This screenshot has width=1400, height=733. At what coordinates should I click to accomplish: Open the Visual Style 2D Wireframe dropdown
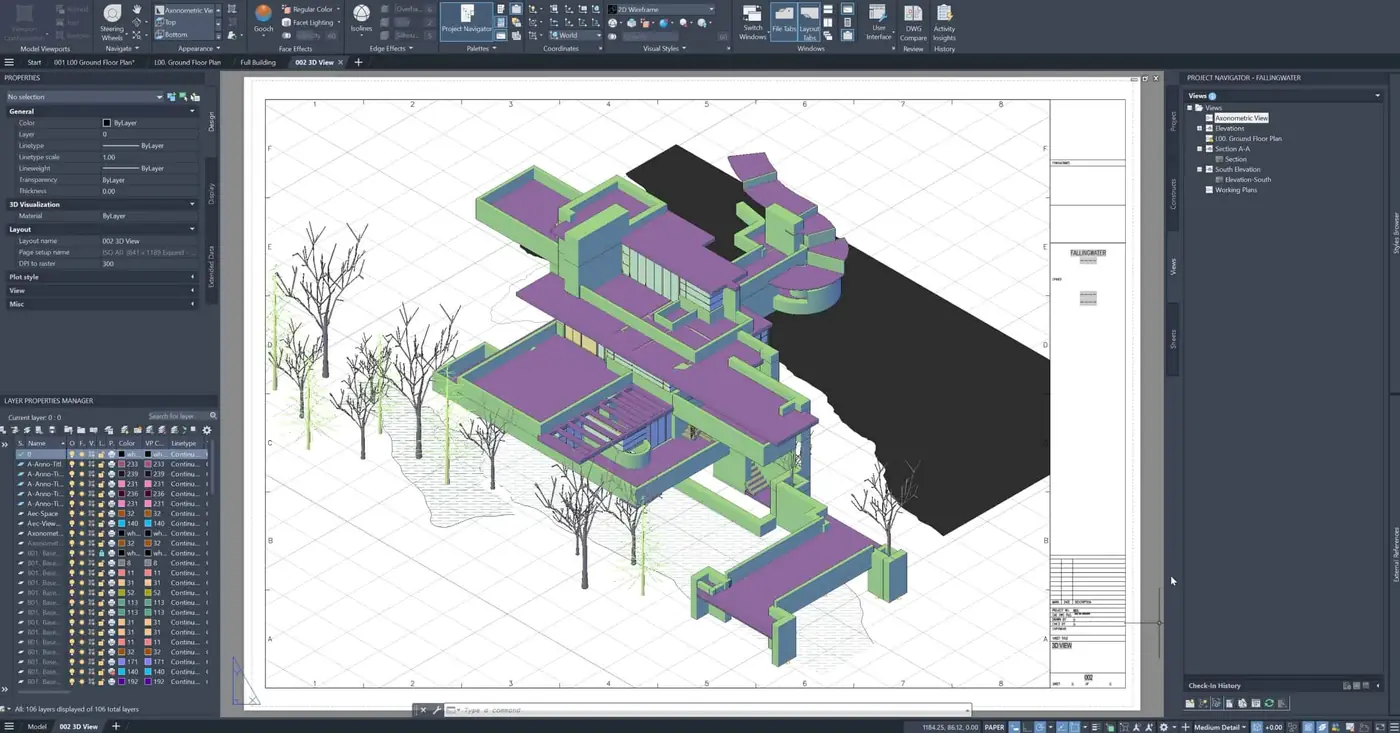pos(661,9)
